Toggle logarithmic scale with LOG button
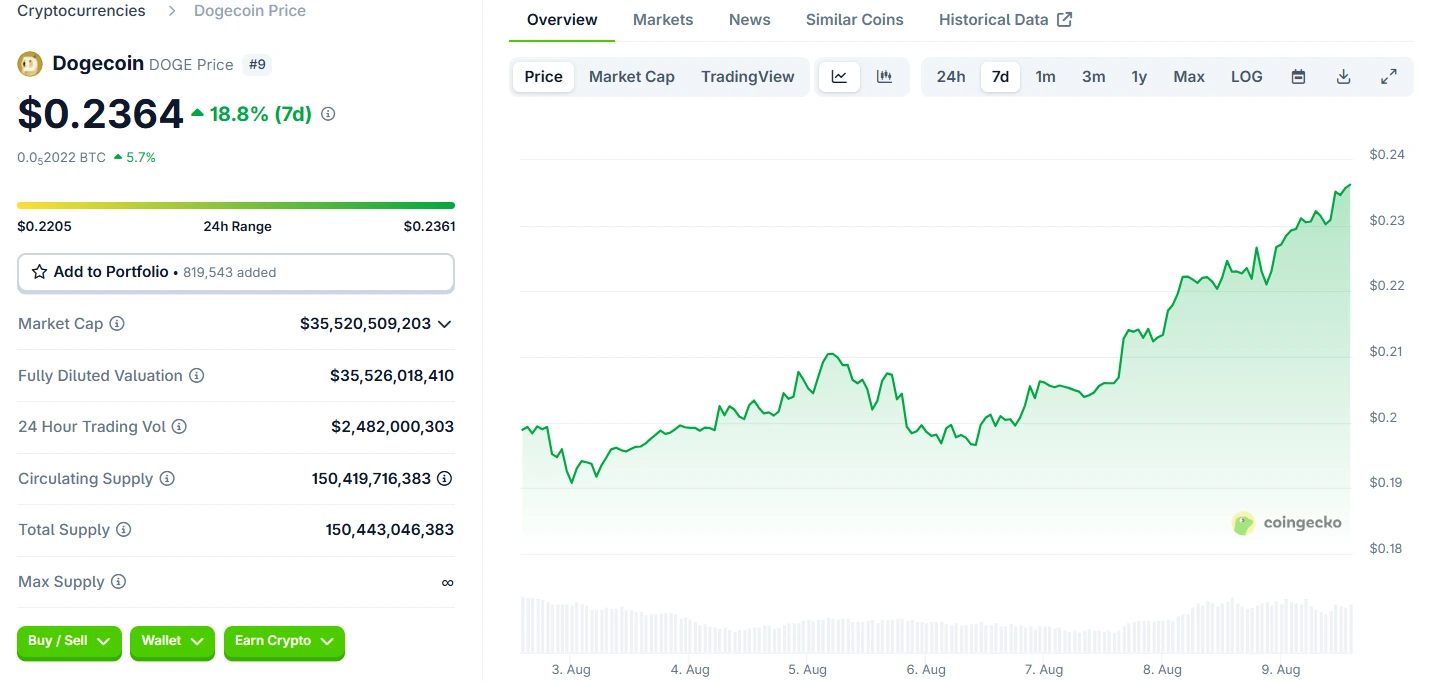This screenshot has height=681, width=1441. (1246, 76)
